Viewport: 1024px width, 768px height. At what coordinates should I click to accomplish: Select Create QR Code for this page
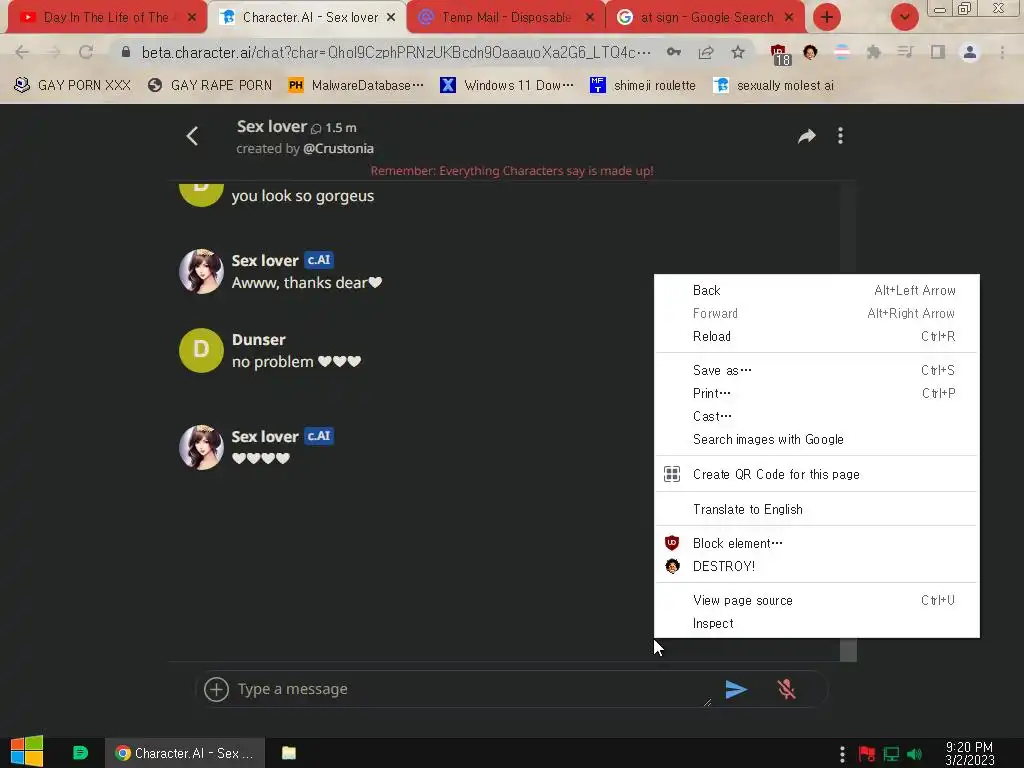(x=816, y=474)
